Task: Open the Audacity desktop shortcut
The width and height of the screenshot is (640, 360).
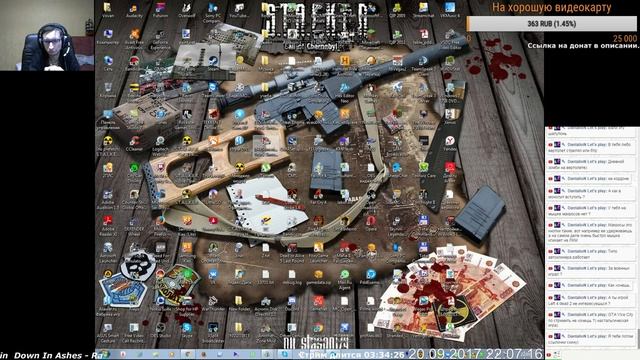Action: tap(134, 11)
